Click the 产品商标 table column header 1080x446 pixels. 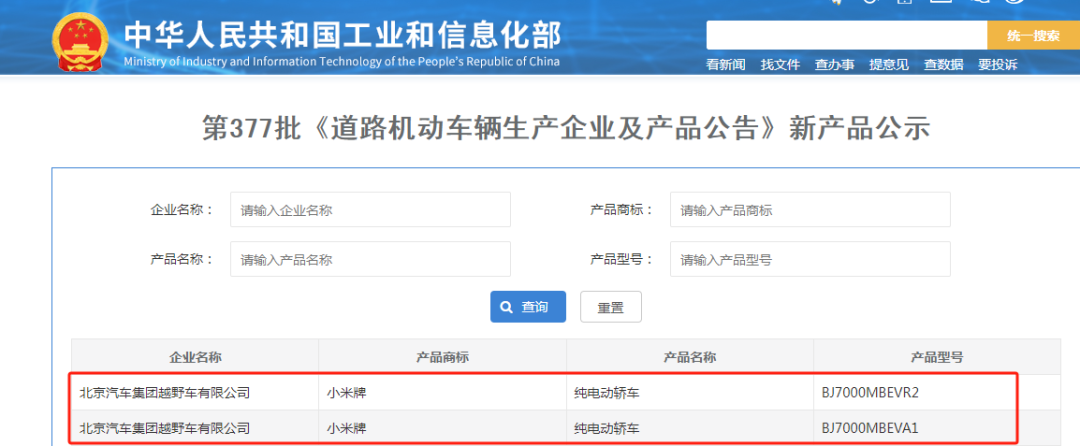(x=442, y=357)
